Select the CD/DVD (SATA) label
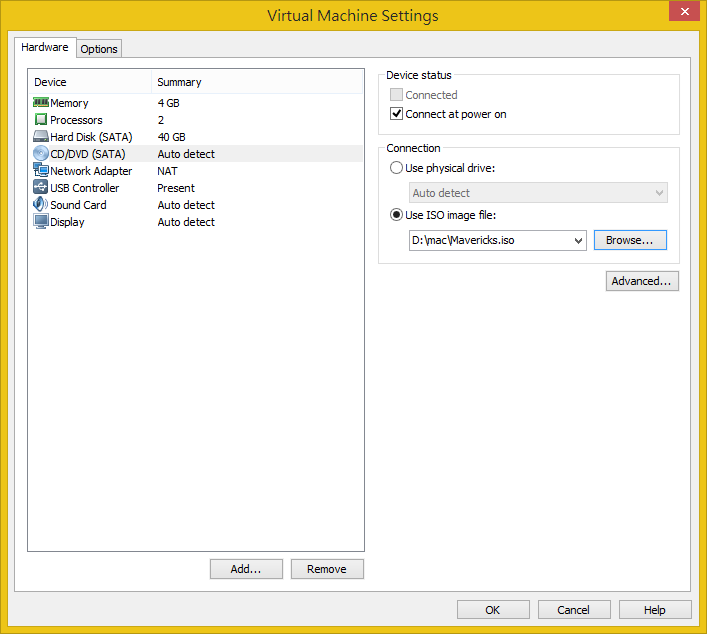Viewport: 707px width, 634px height. (x=87, y=154)
